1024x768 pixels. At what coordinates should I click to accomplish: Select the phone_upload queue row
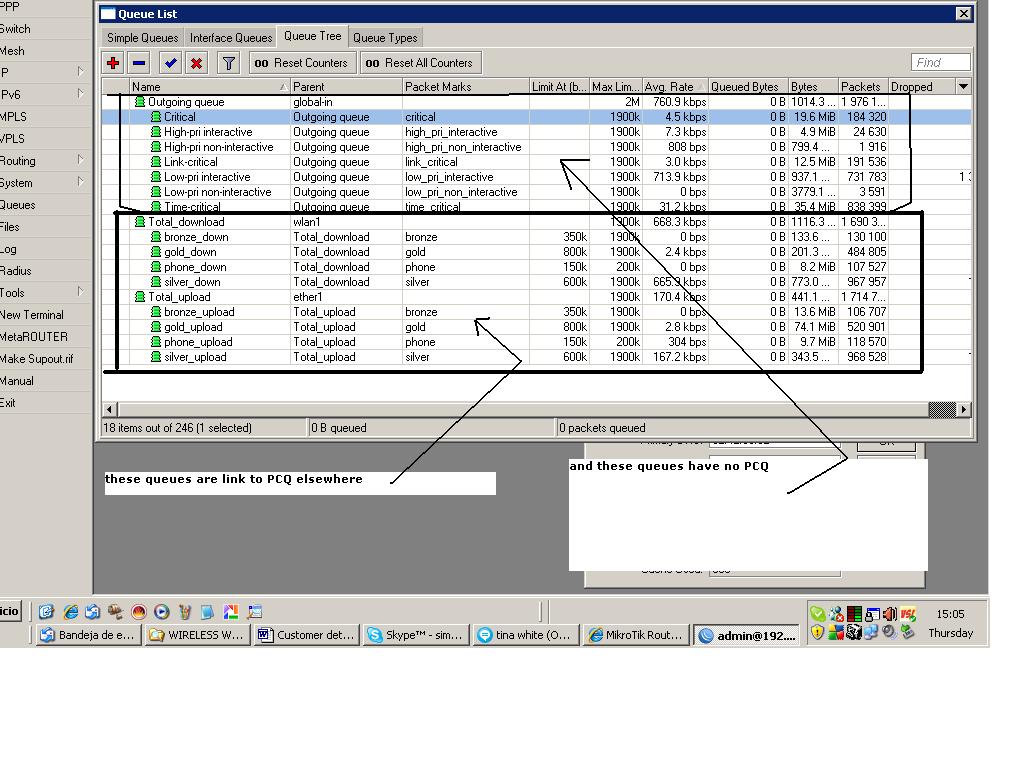click(537, 342)
